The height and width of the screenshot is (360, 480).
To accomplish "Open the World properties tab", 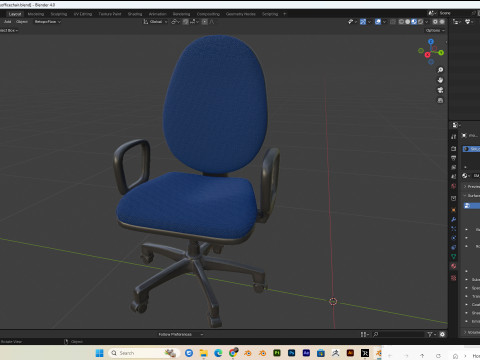I will pyautogui.click(x=454, y=186).
